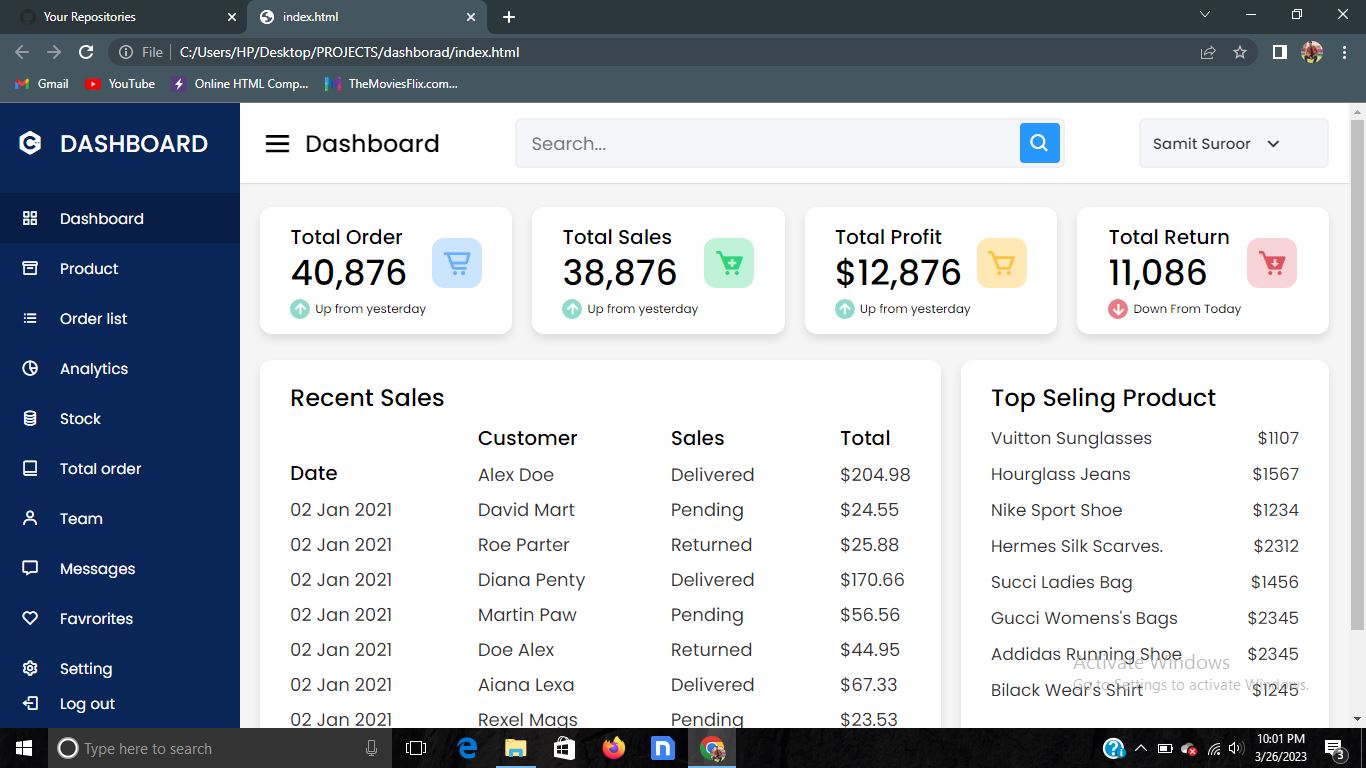Open the Product sidebar item

point(120,268)
